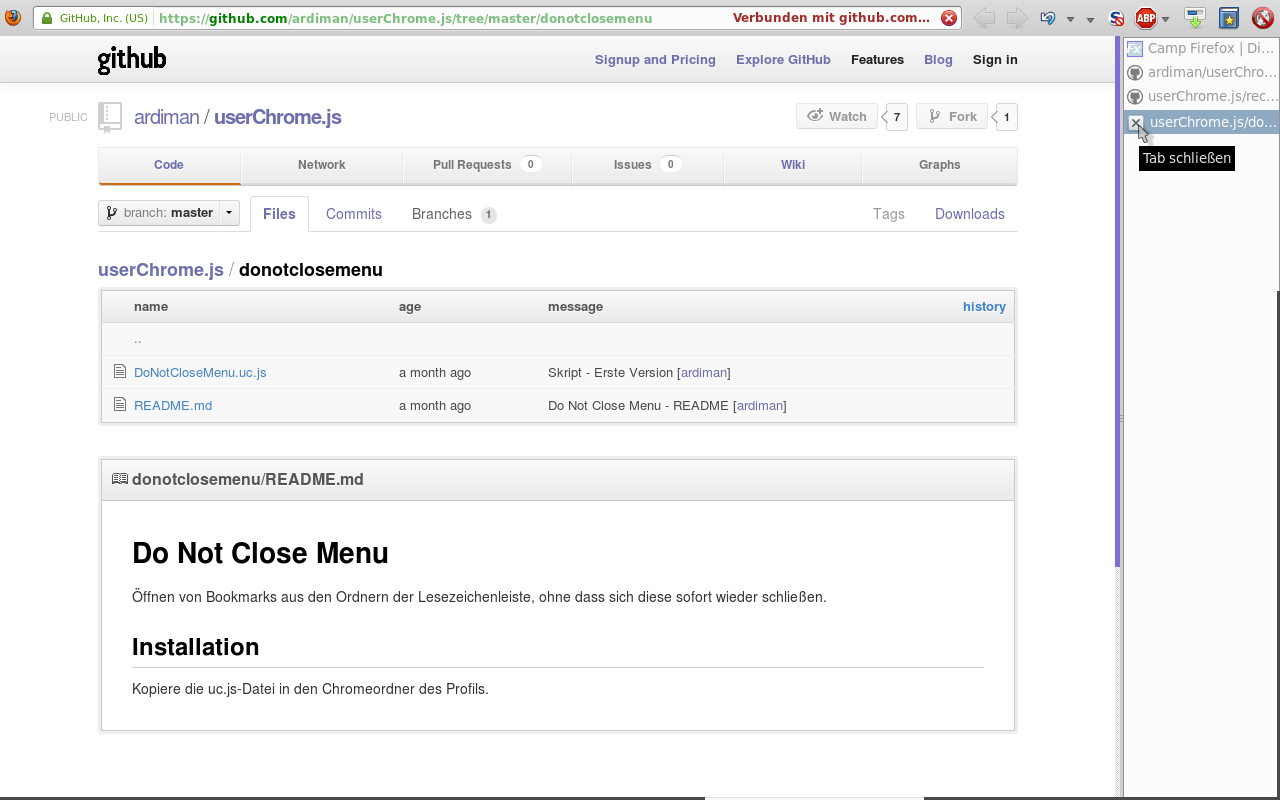Open the branch: master dropdown
Screen dimensions: 1280x800
pyautogui.click(x=169, y=213)
